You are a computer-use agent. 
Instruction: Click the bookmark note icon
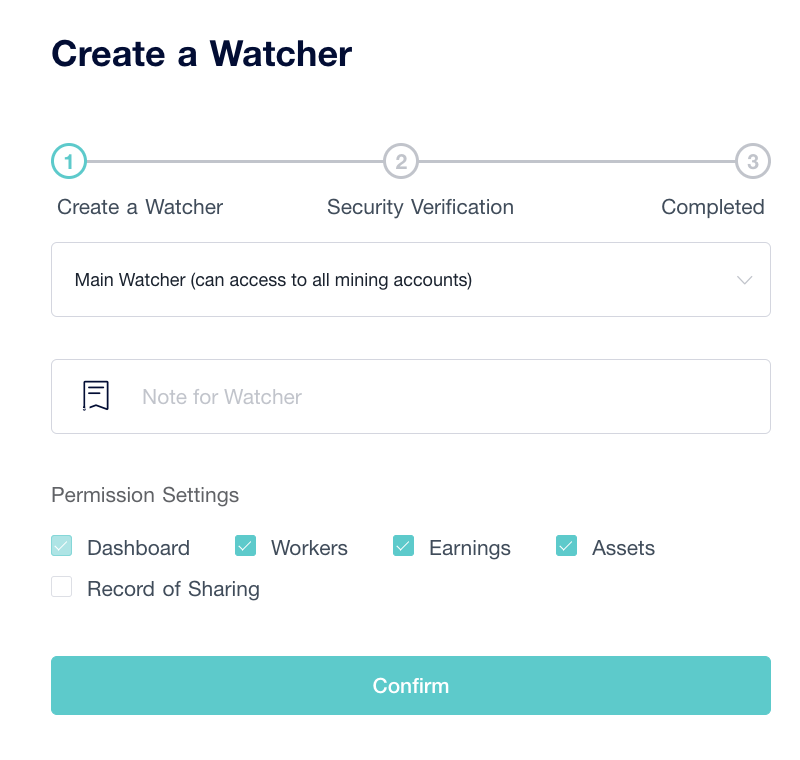[96, 396]
